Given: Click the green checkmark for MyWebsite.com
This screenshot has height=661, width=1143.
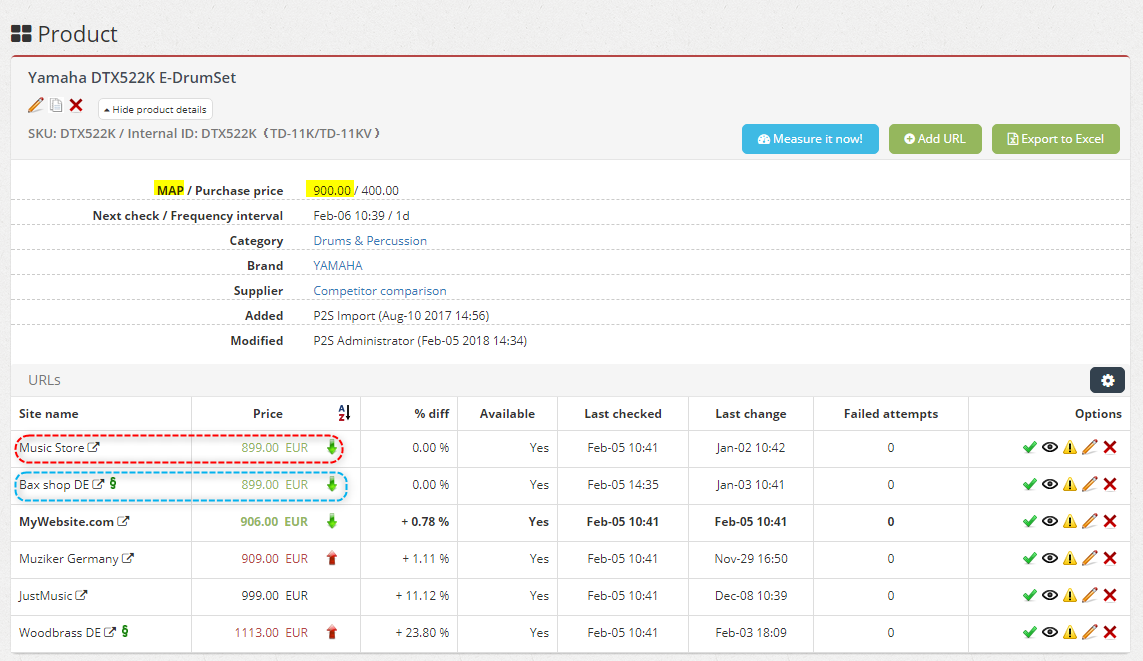Looking at the screenshot, I should pos(1029,522).
